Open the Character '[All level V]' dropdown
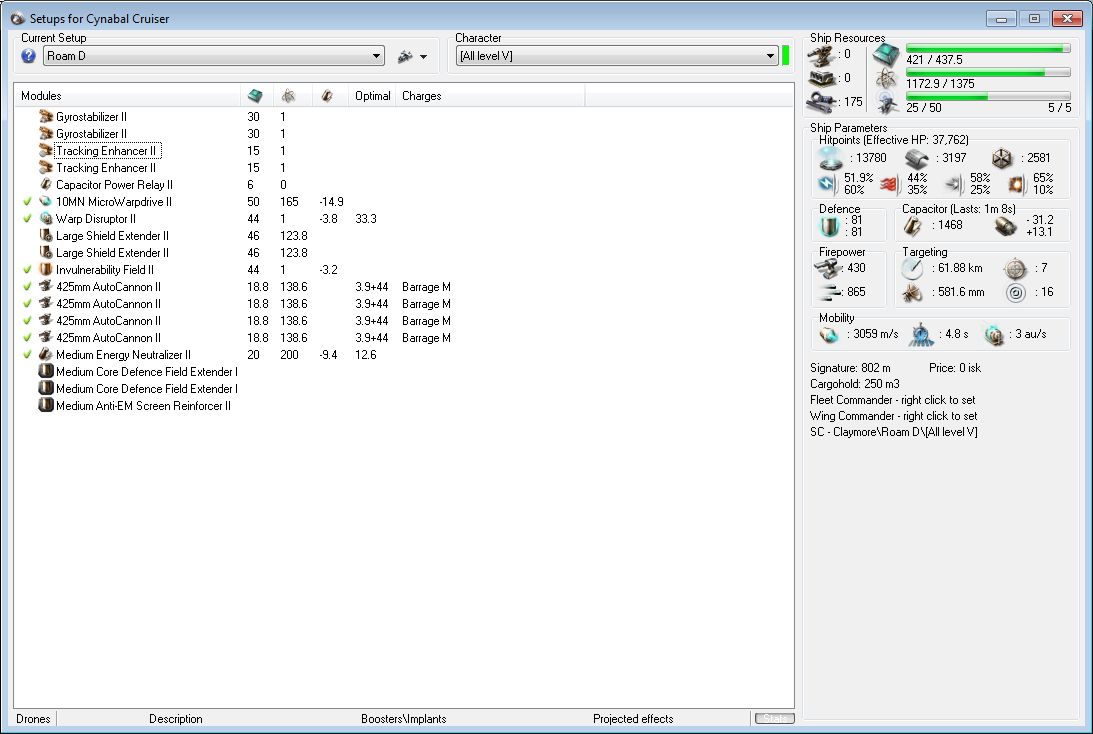 click(x=616, y=56)
